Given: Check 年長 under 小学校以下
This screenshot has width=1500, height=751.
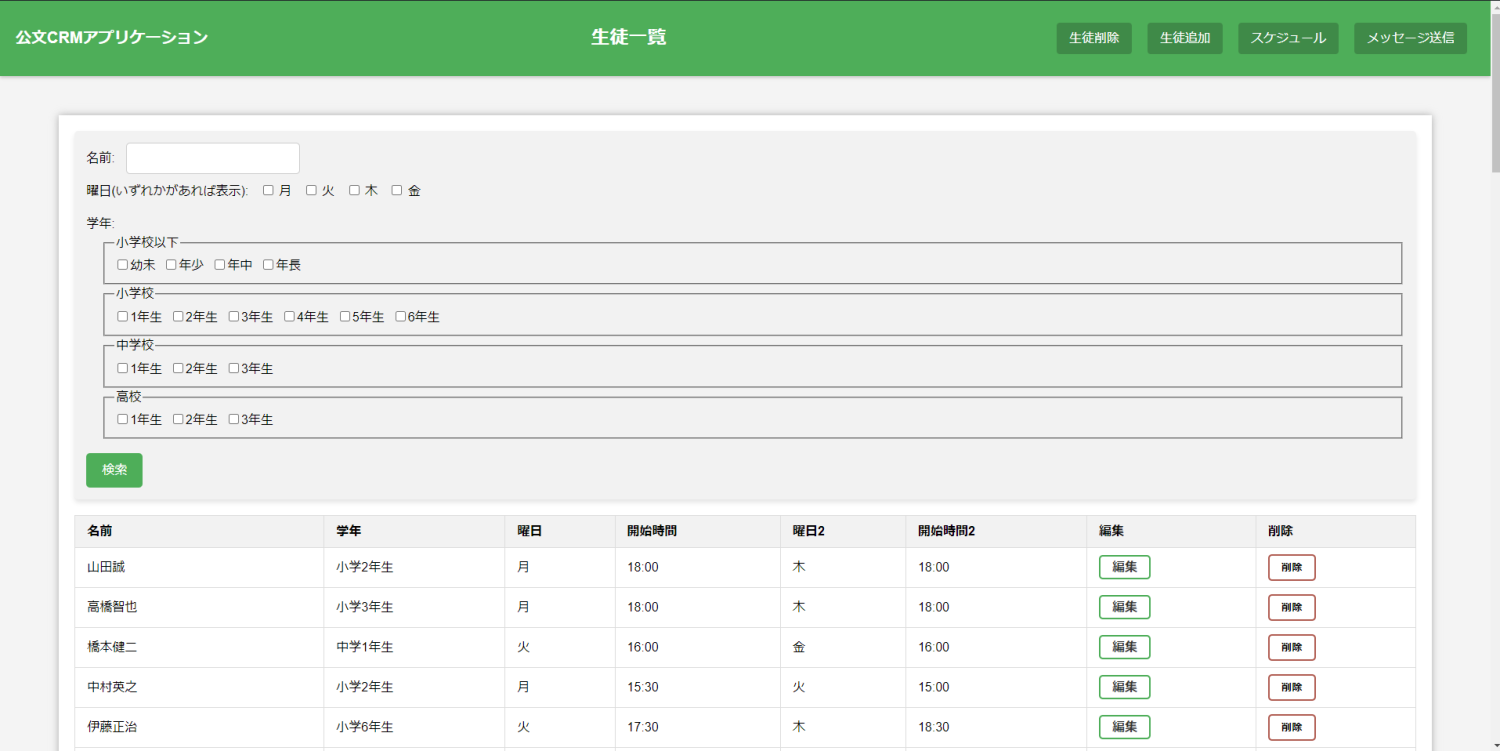Looking at the screenshot, I should coord(268,265).
